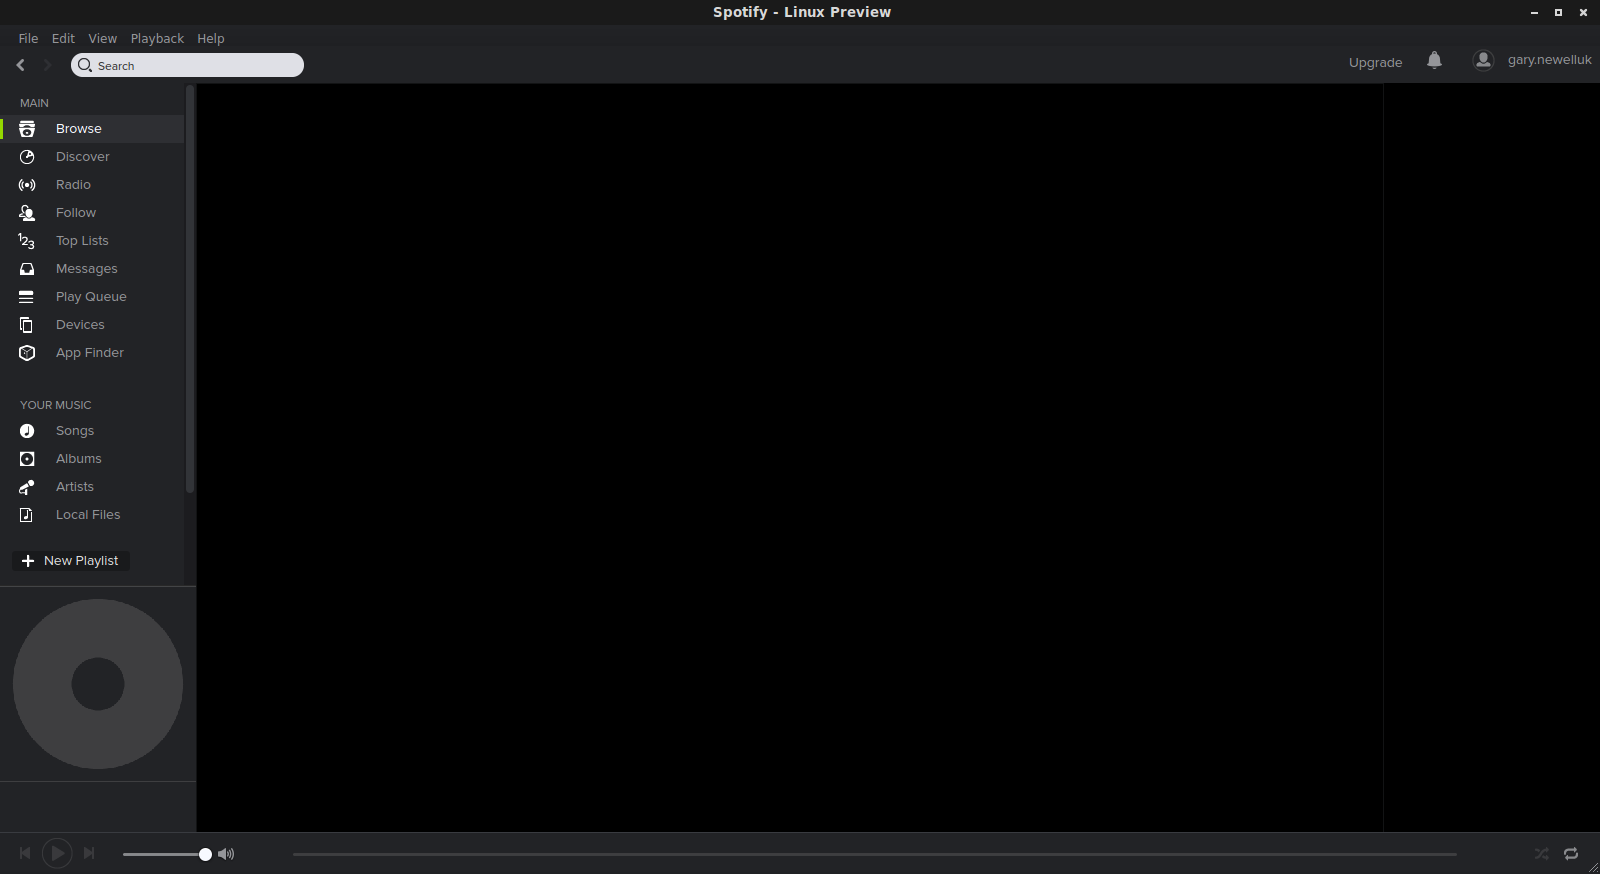Select the Browse label in sidebar
The height and width of the screenshot is (874, 1600).
79,129
